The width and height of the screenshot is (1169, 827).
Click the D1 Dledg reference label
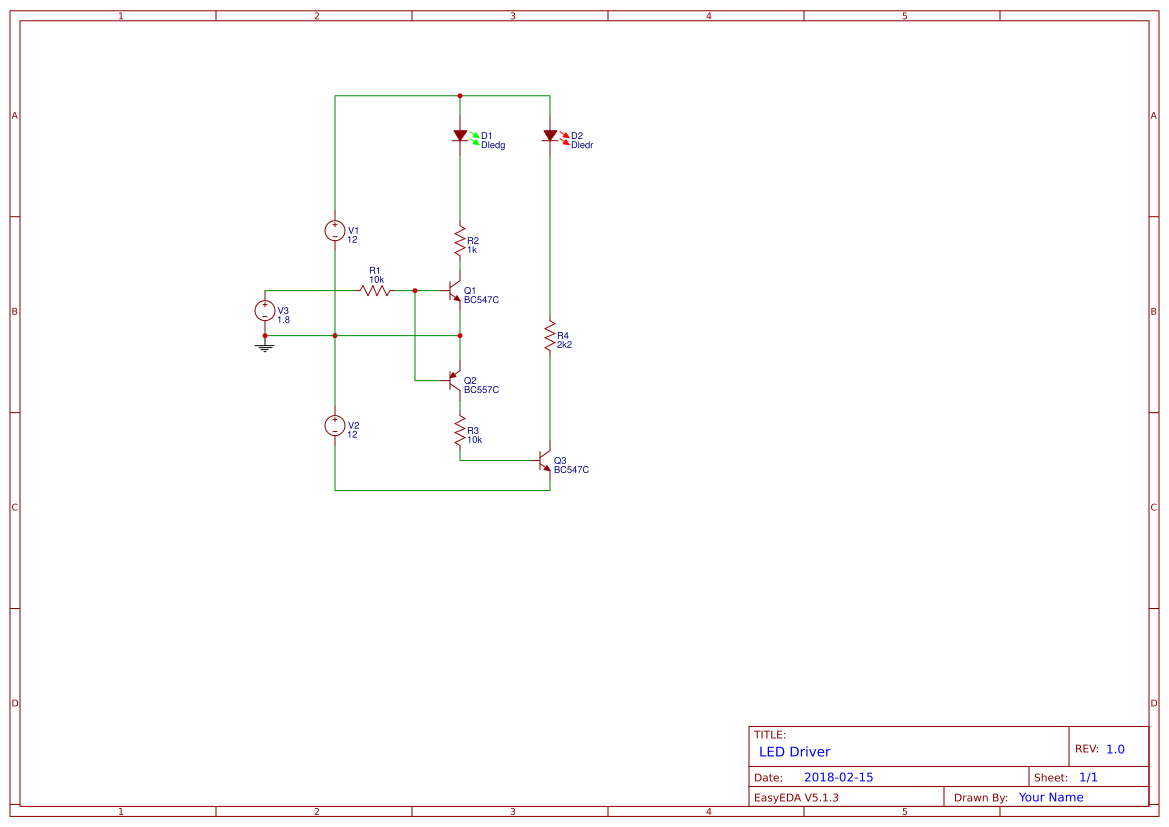pyautogui.click(x=489, y=140)
